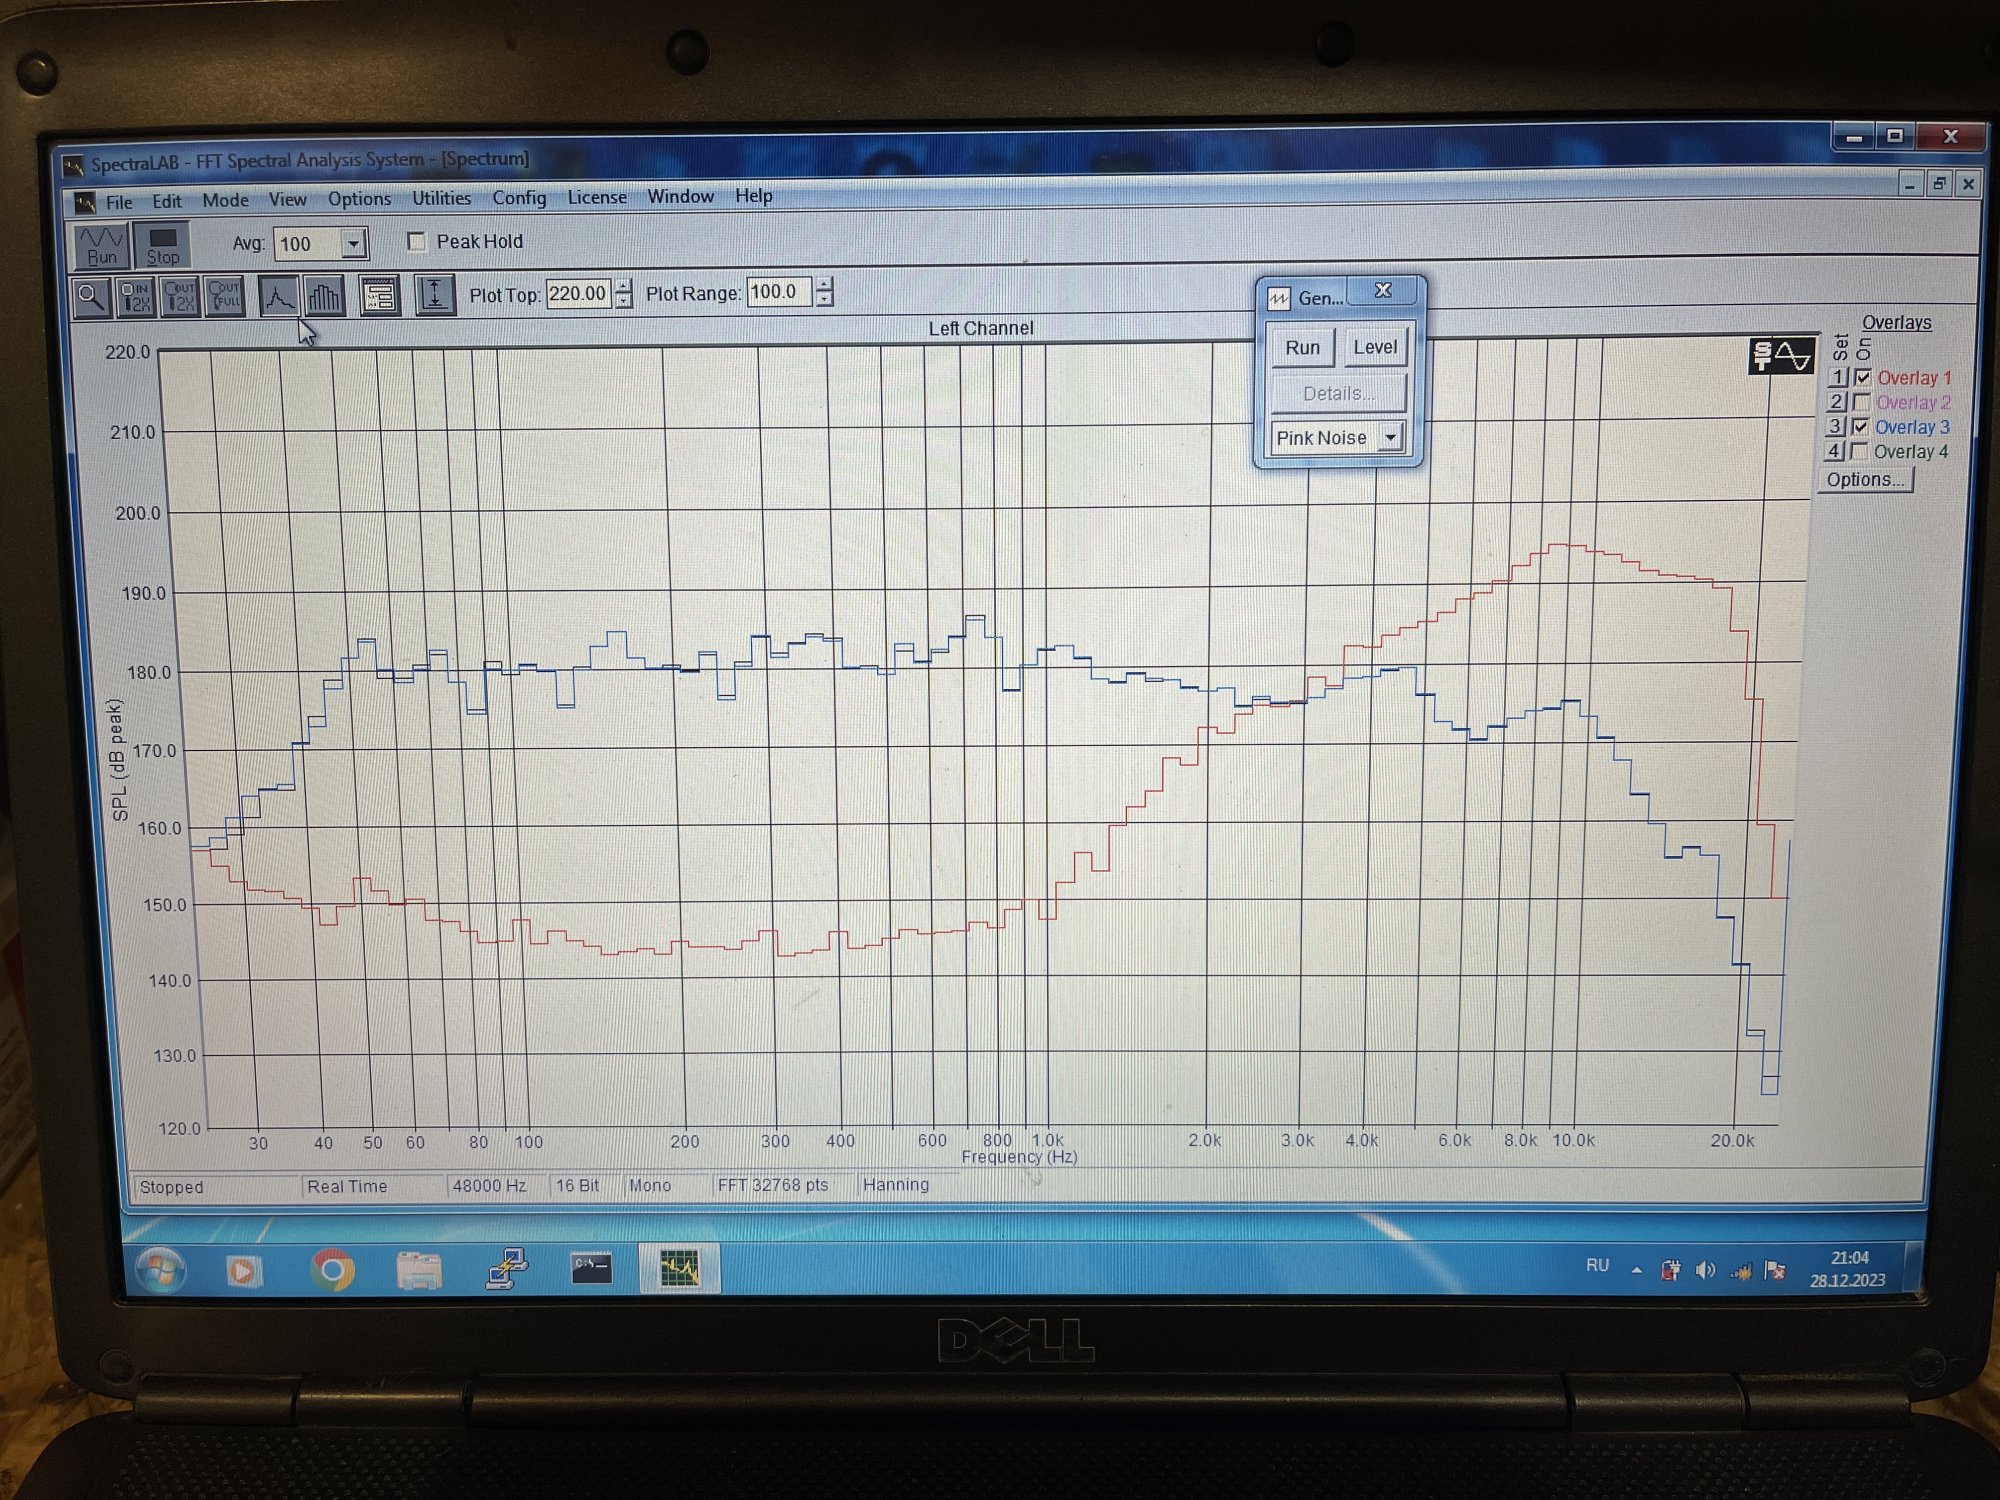
Task: Switch to bar graph plot style
Action: [324, 296]
